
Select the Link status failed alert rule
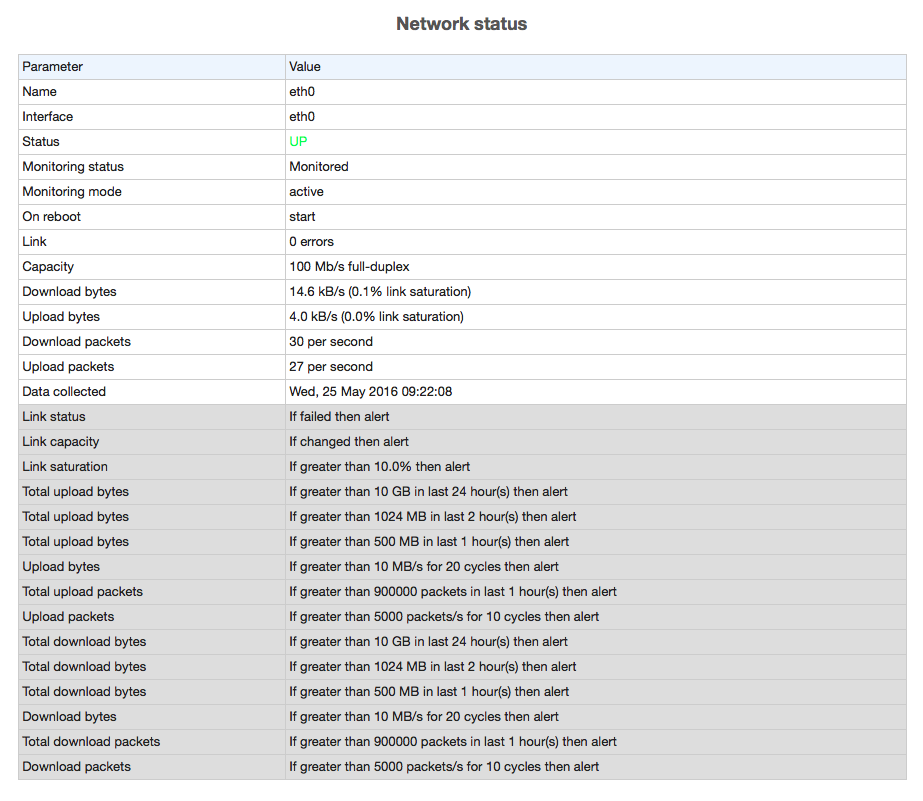tap(339, 417)
